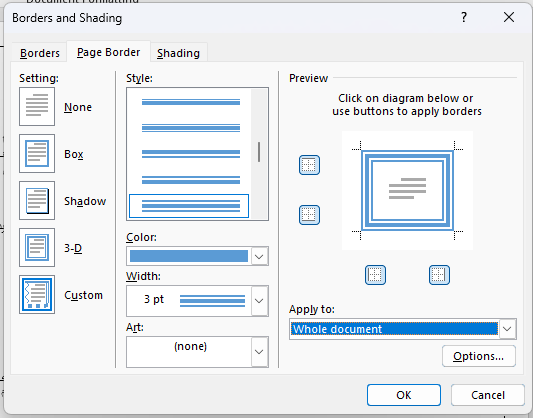Click the blue color swatch in Color box
This screenshot has height=418, width=533.
click(x=189, y=256)
